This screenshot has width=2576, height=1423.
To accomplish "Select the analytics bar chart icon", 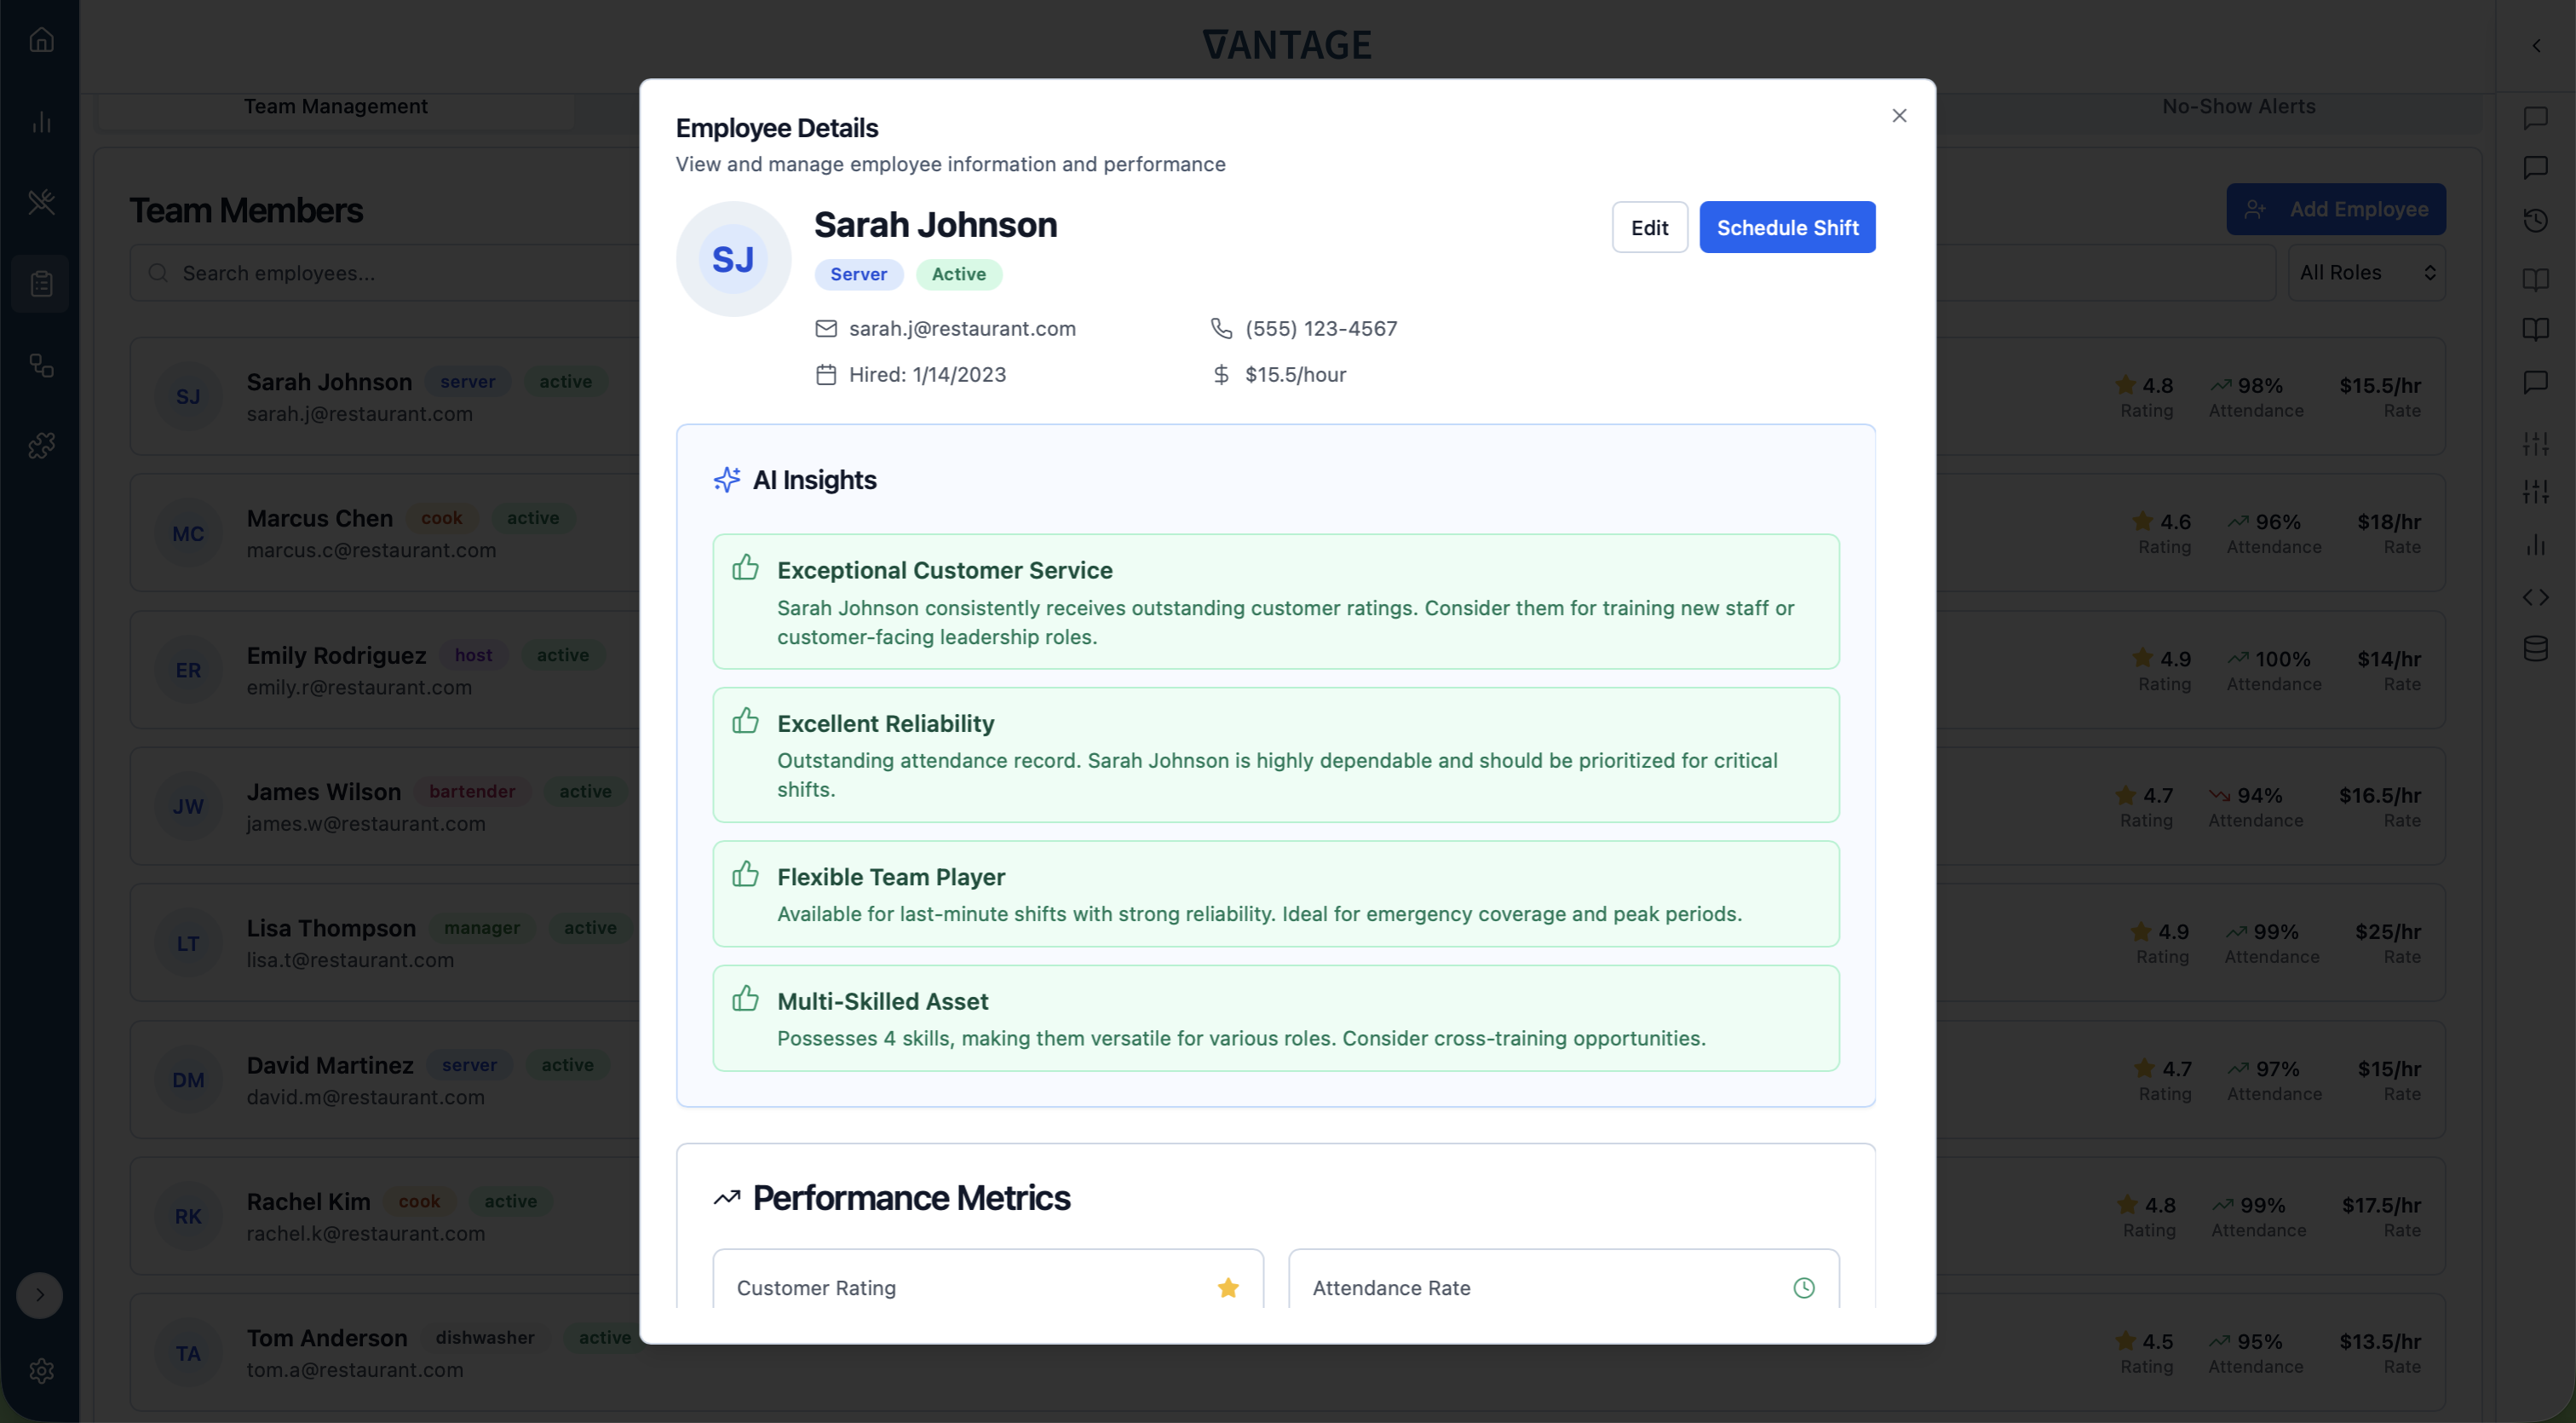I will tap(41, 122).
